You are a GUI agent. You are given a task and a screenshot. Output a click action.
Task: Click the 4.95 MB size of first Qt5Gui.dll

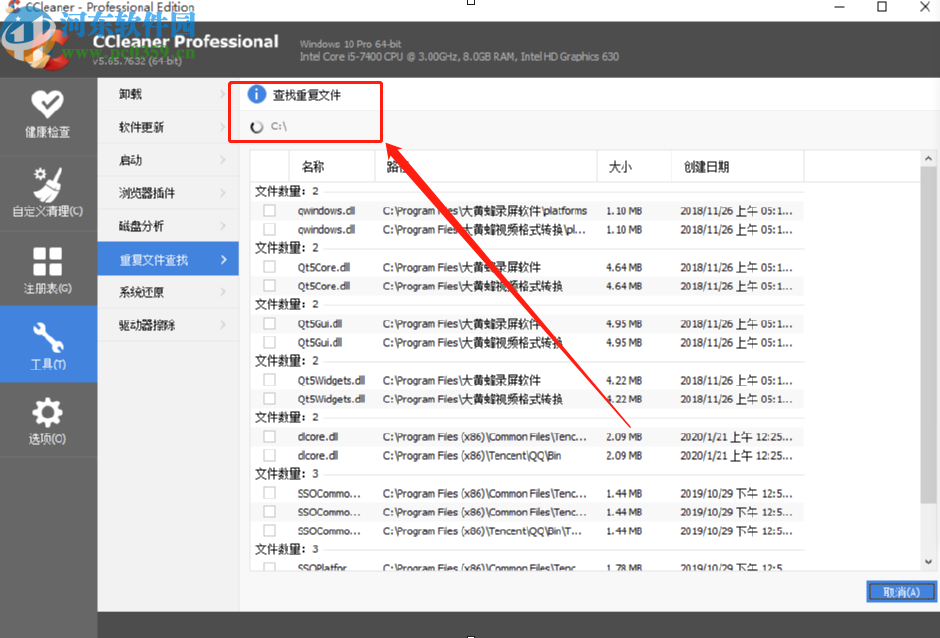[624, 324]
